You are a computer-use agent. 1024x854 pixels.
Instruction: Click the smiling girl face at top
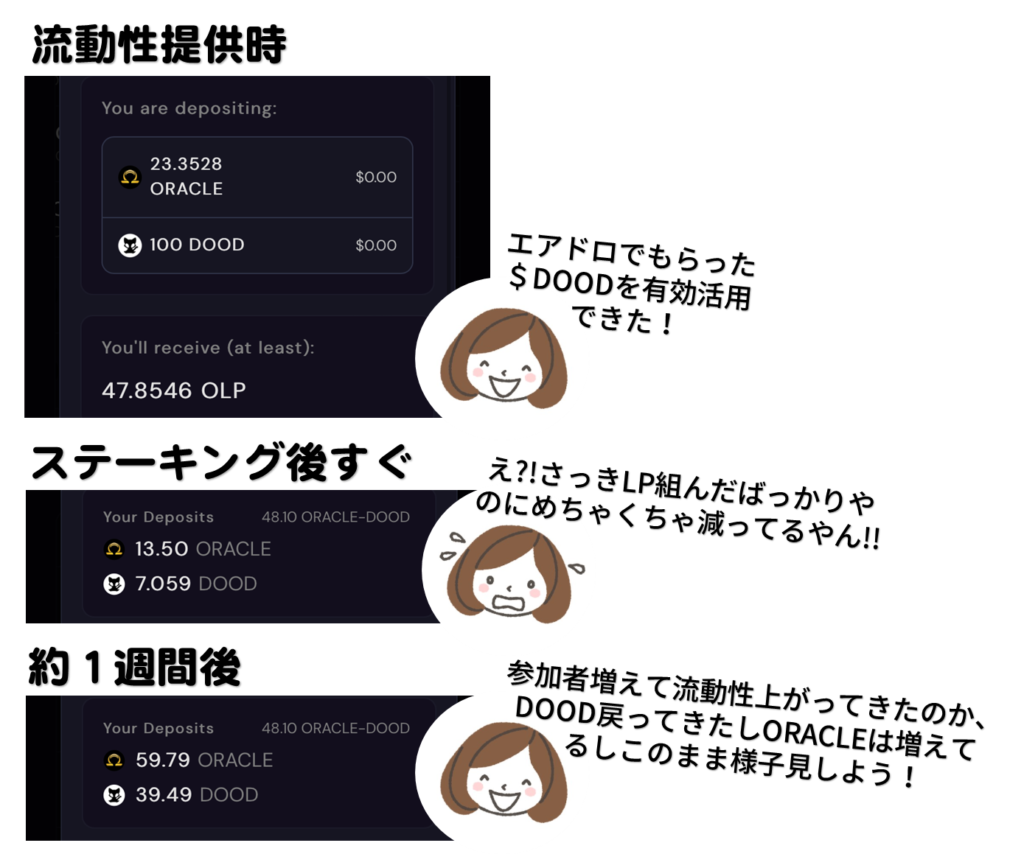(x=504, y=358)
